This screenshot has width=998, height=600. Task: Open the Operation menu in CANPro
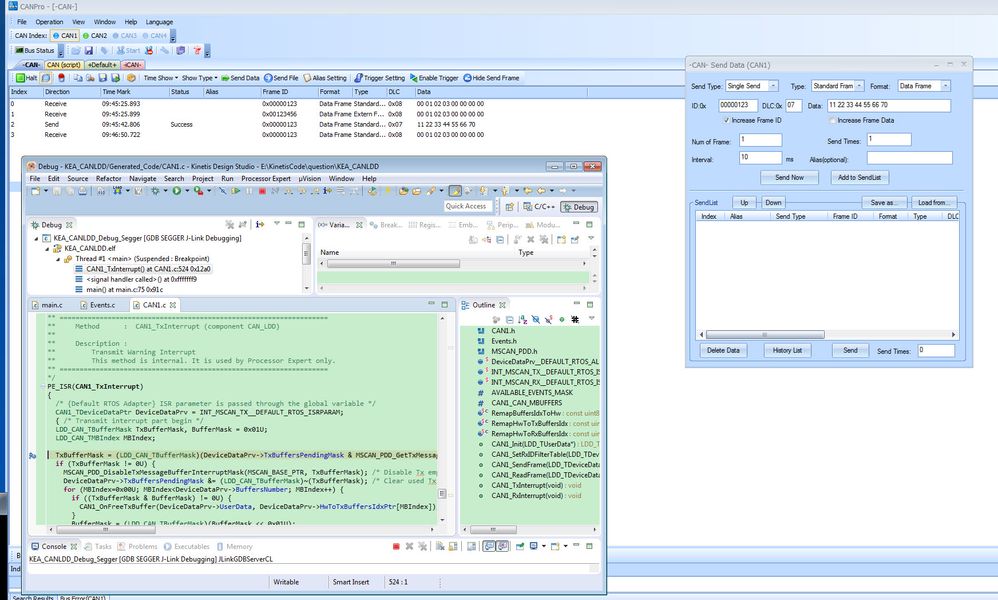[49, 22]
